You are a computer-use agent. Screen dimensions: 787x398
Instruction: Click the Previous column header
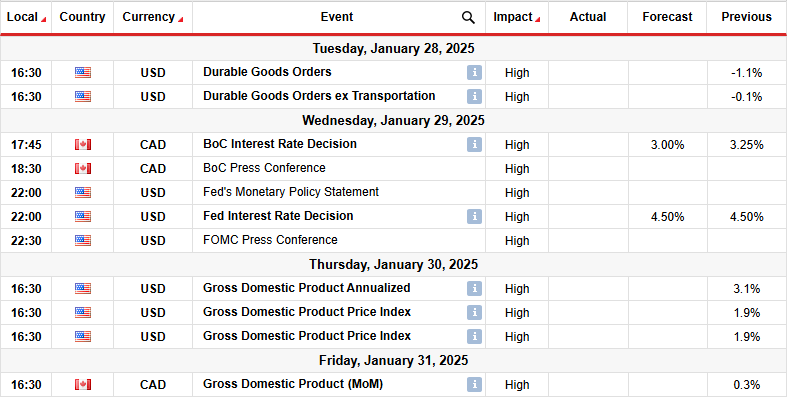click(x=746, y=17)
